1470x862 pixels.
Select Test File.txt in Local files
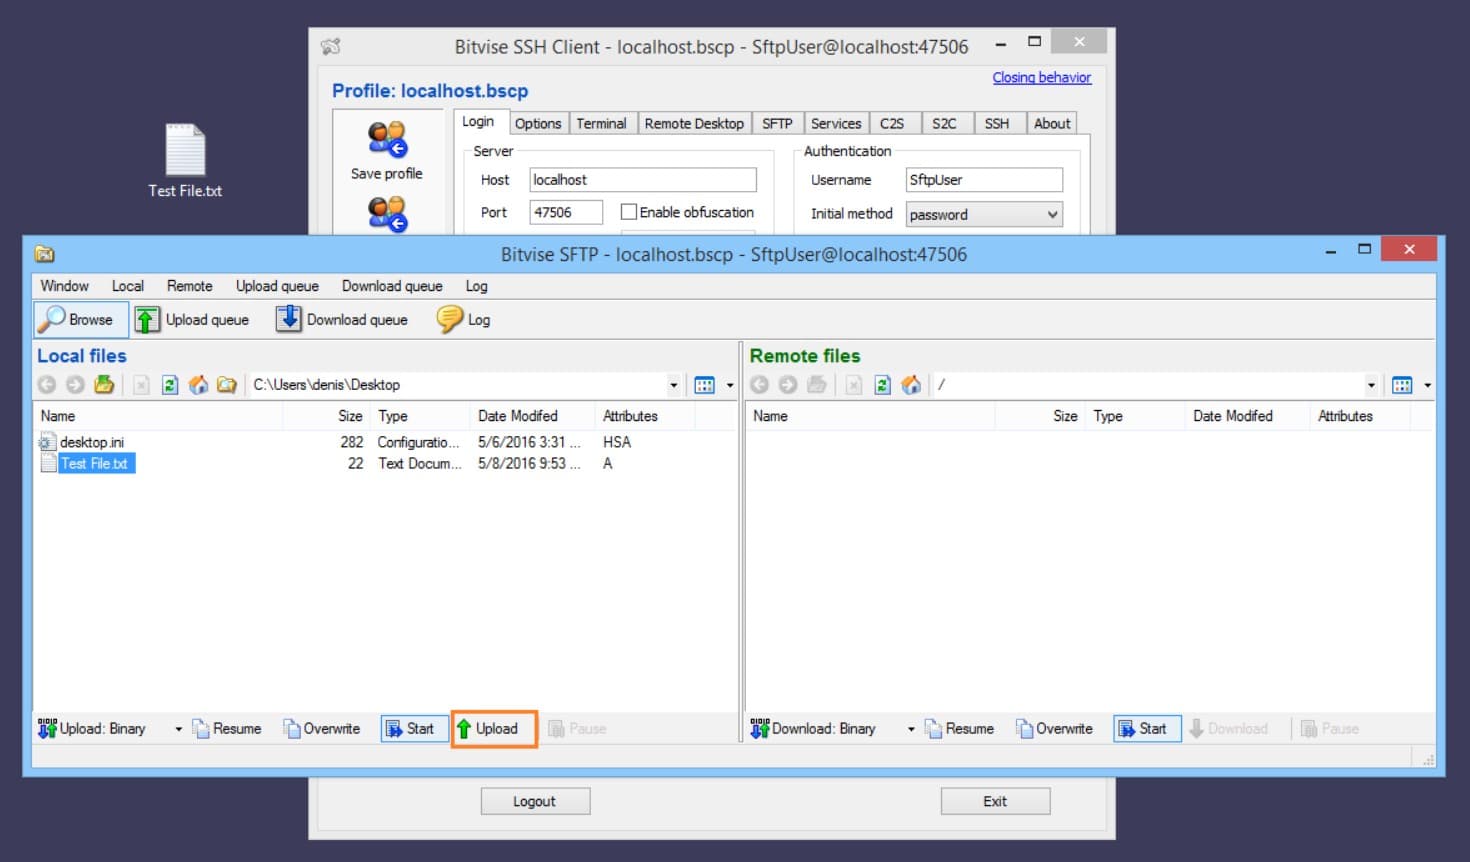94,464
